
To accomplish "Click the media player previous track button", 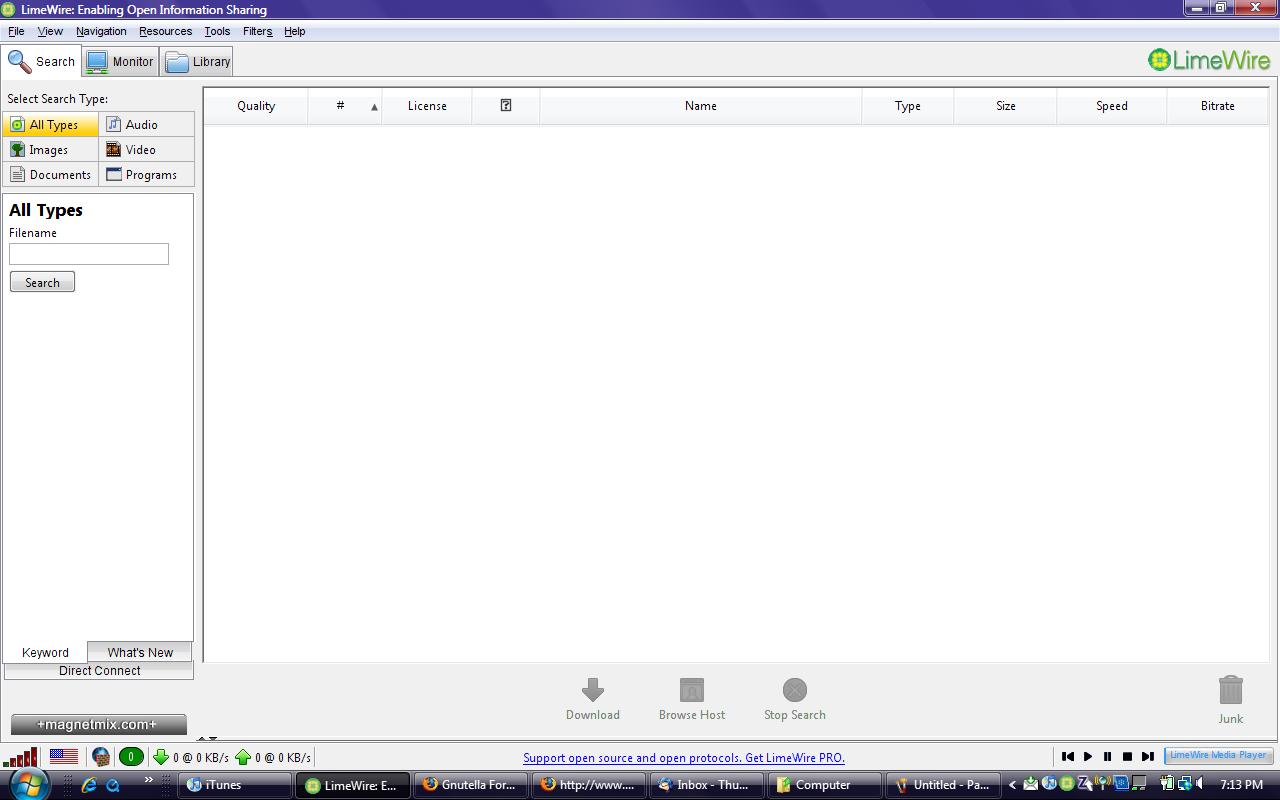I will coord(1067,757).
